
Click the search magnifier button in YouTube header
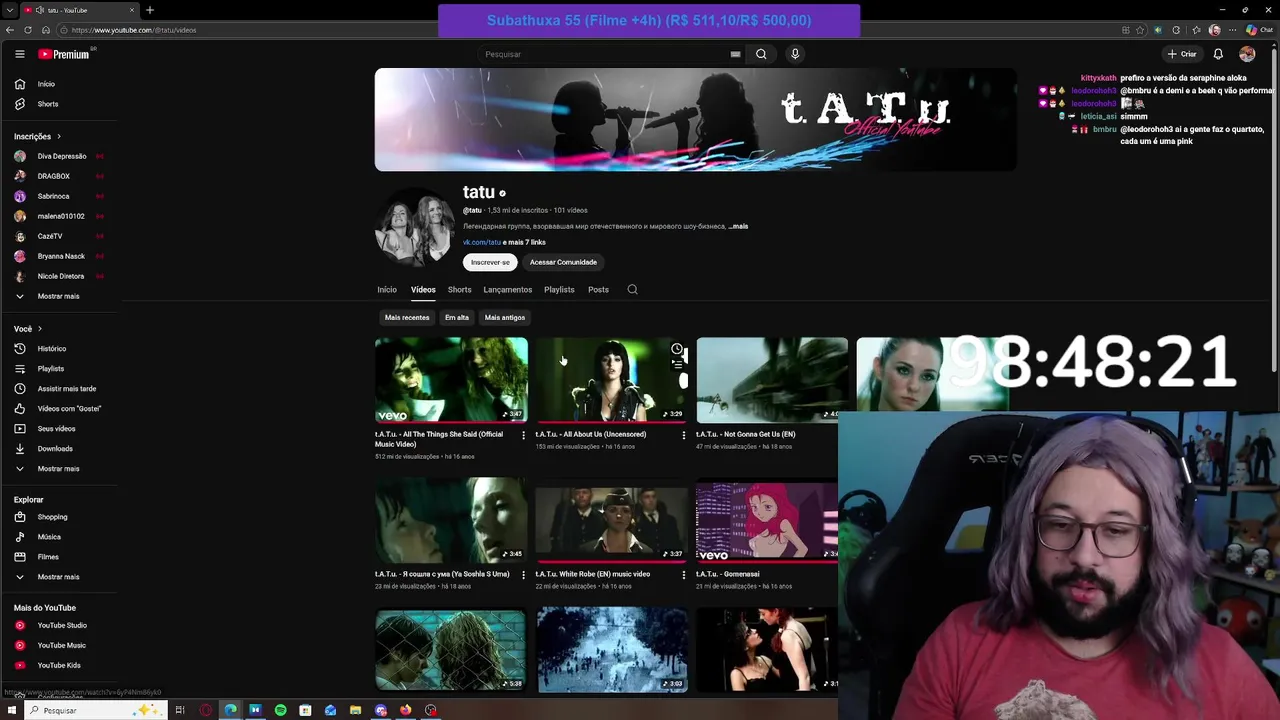click(761, 54)
